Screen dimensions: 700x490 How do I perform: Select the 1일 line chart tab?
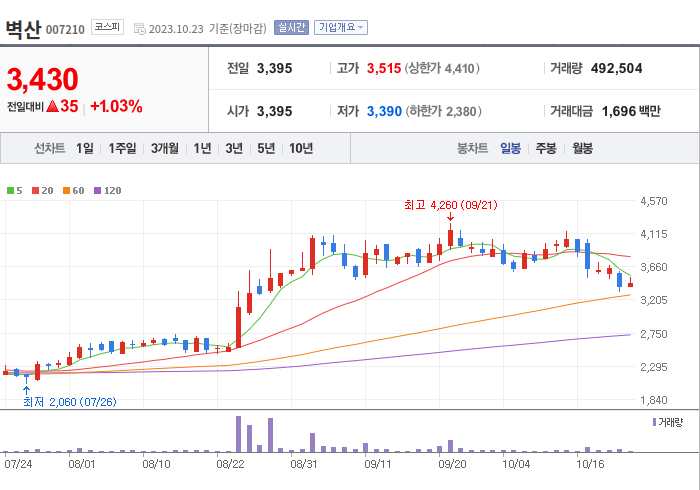point(85,148)
